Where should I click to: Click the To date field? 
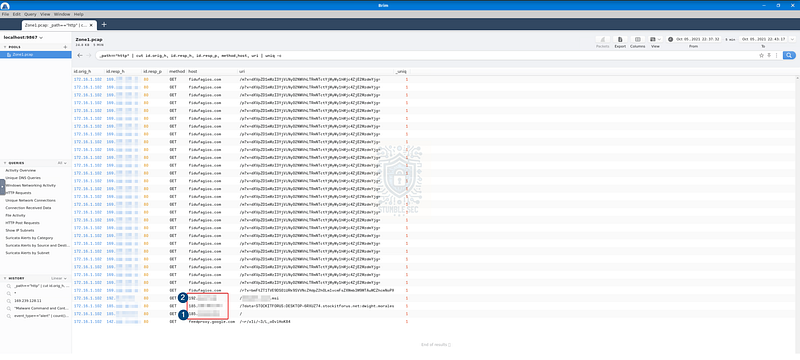point(762,39)
